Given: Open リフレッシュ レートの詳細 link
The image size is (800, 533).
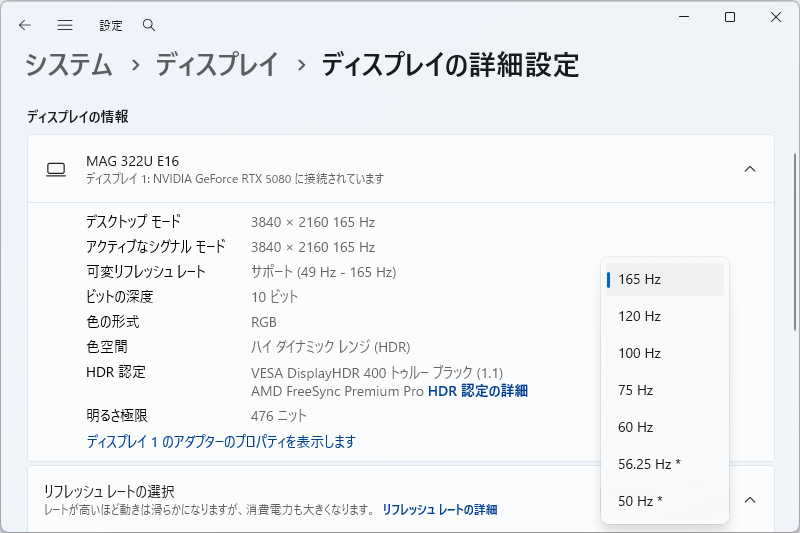Looking at the screenshot, I should click(440, 510).
